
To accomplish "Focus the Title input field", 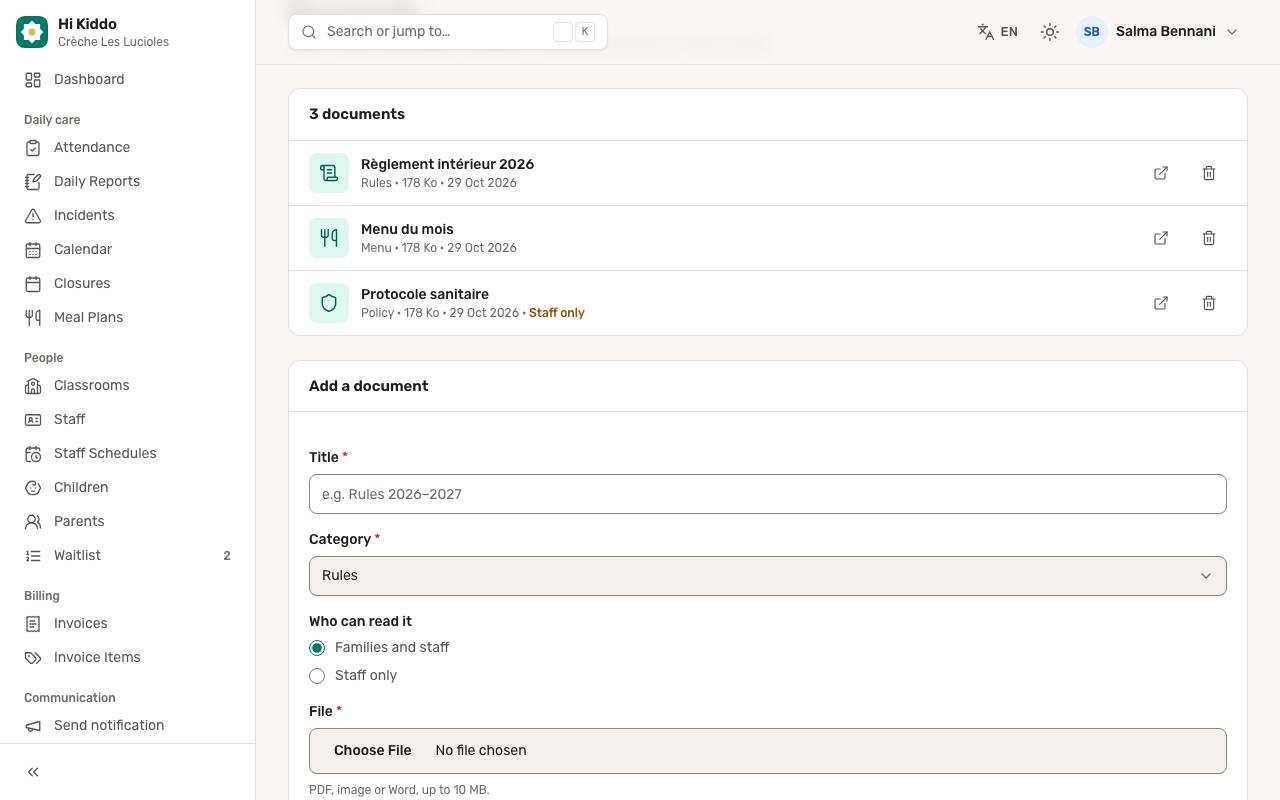I will [x=768, y=494].
